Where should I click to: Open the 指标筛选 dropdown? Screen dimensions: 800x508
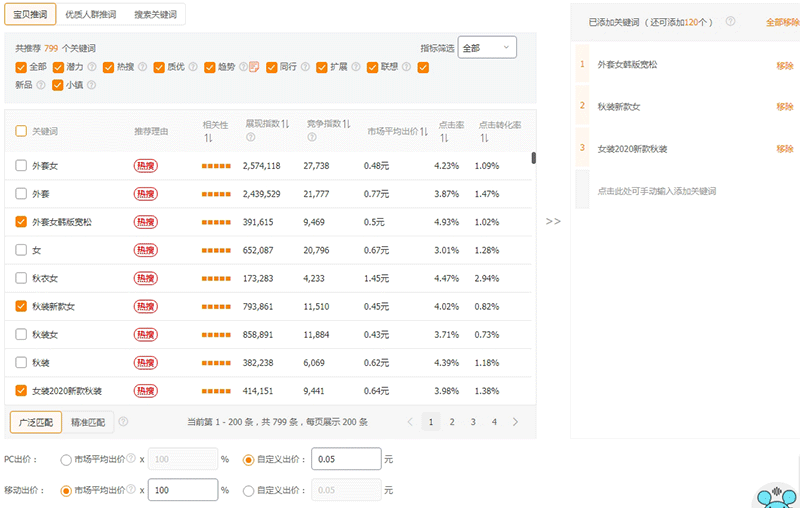tap(486, 48)
